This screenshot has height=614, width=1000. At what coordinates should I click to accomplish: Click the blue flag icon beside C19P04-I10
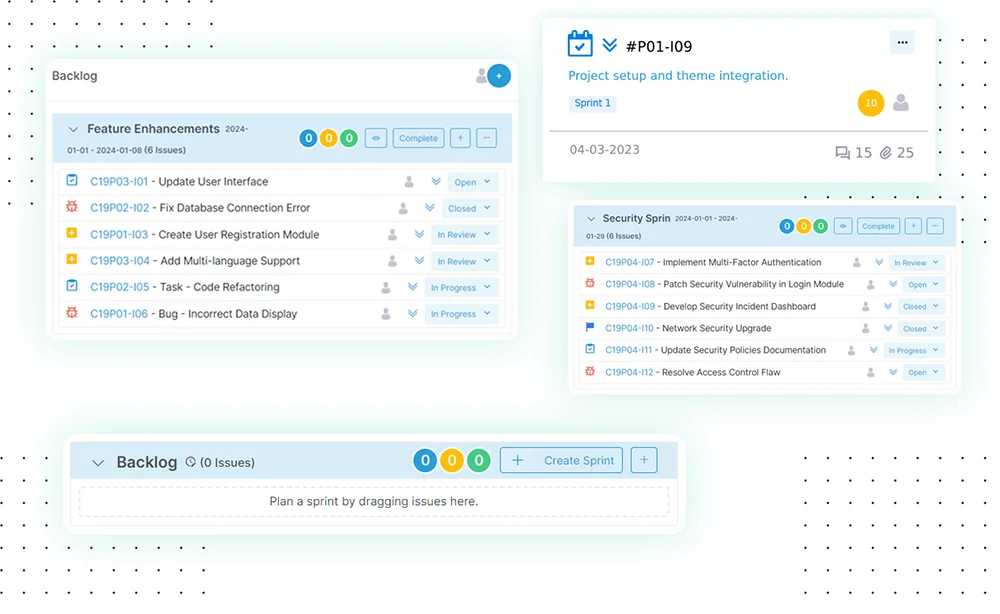pyautogui.click(x=590, y=328)
